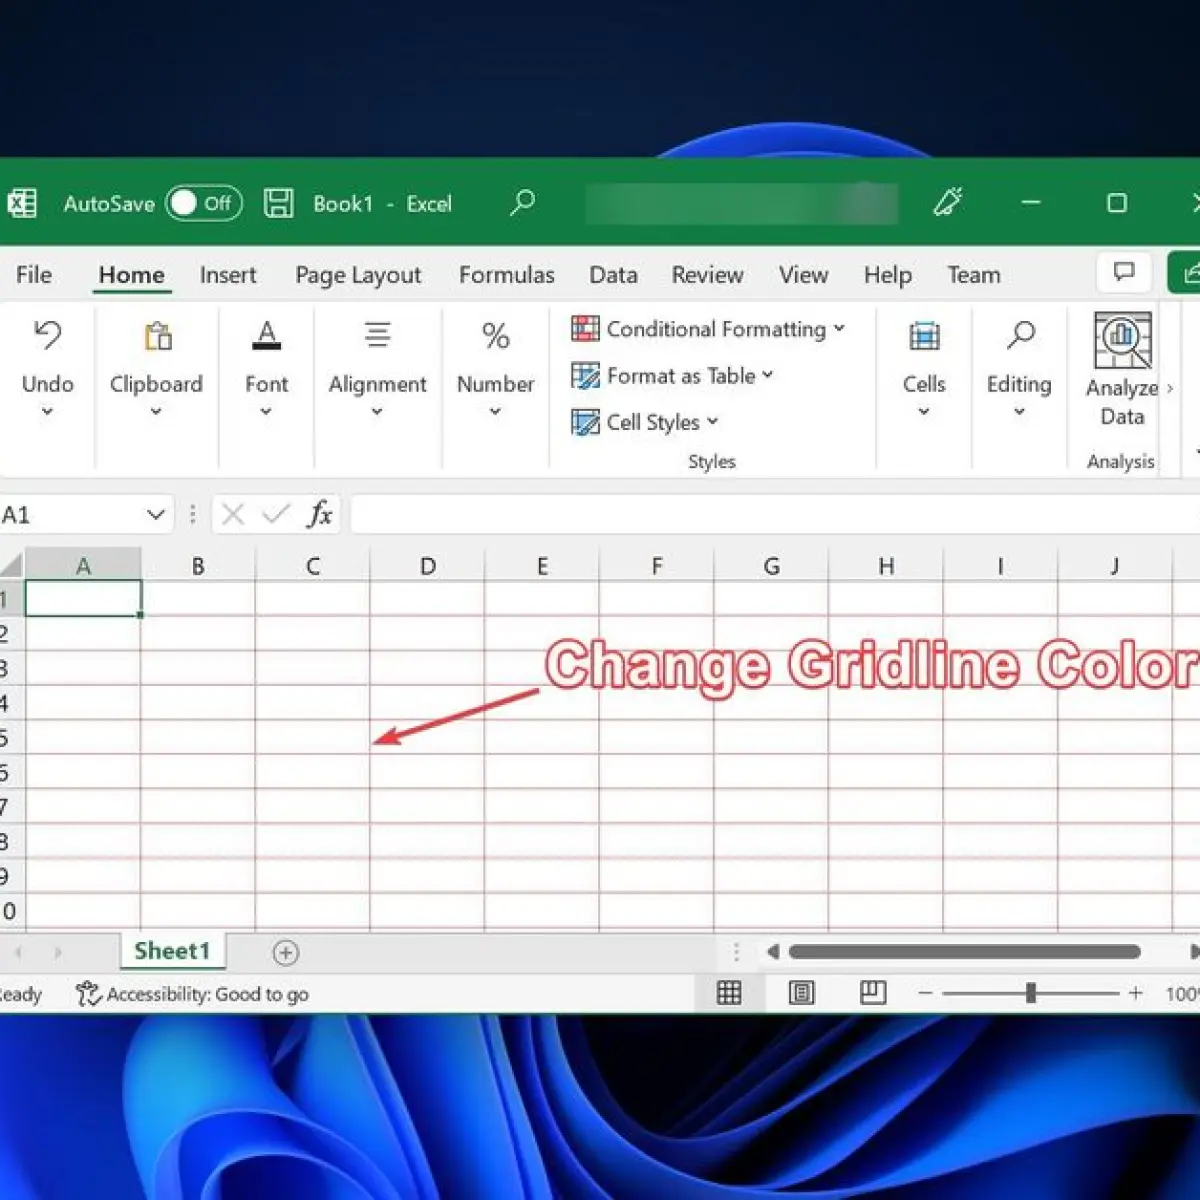Click the Alignment lines icon

coord(377,334)
